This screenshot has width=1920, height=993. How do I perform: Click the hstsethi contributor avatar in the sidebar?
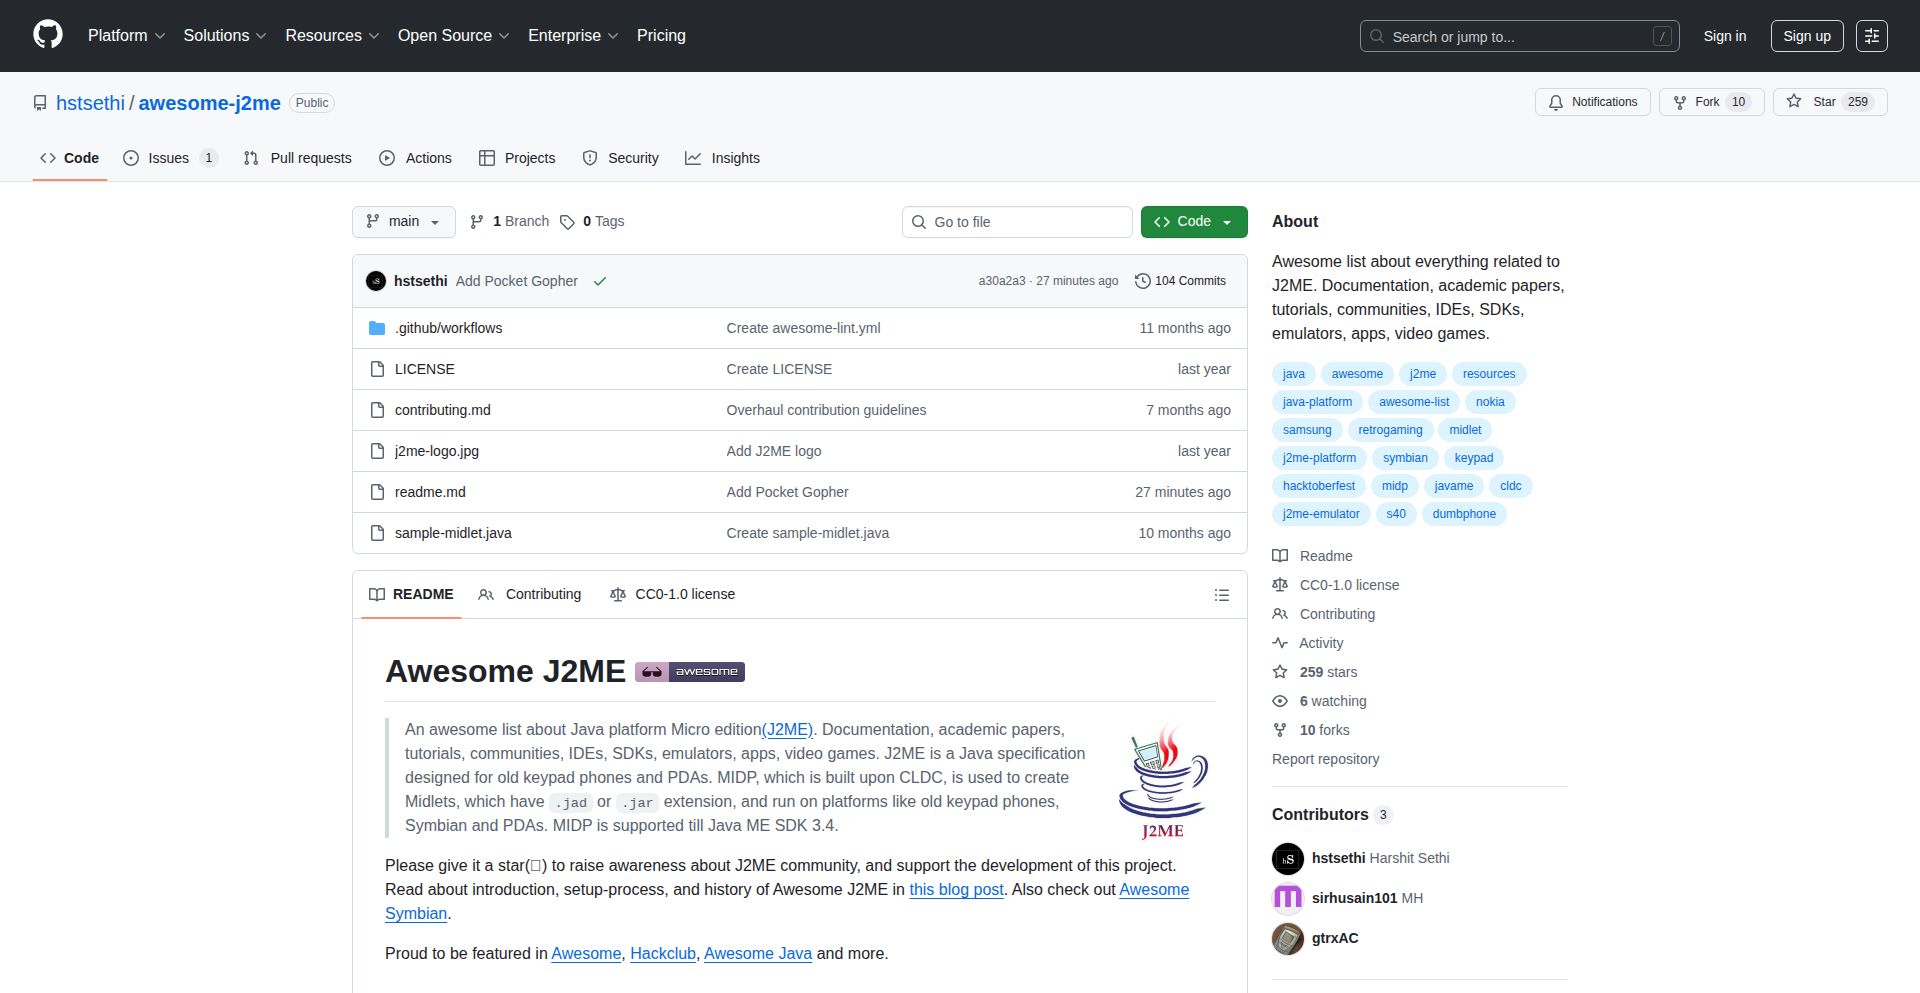tap(1288, 858)
